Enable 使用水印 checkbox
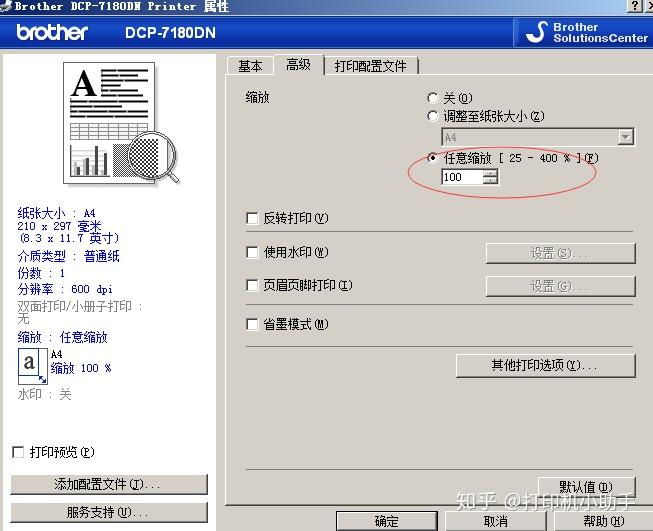Screen dimensions: 653x531 coord(252,252)
